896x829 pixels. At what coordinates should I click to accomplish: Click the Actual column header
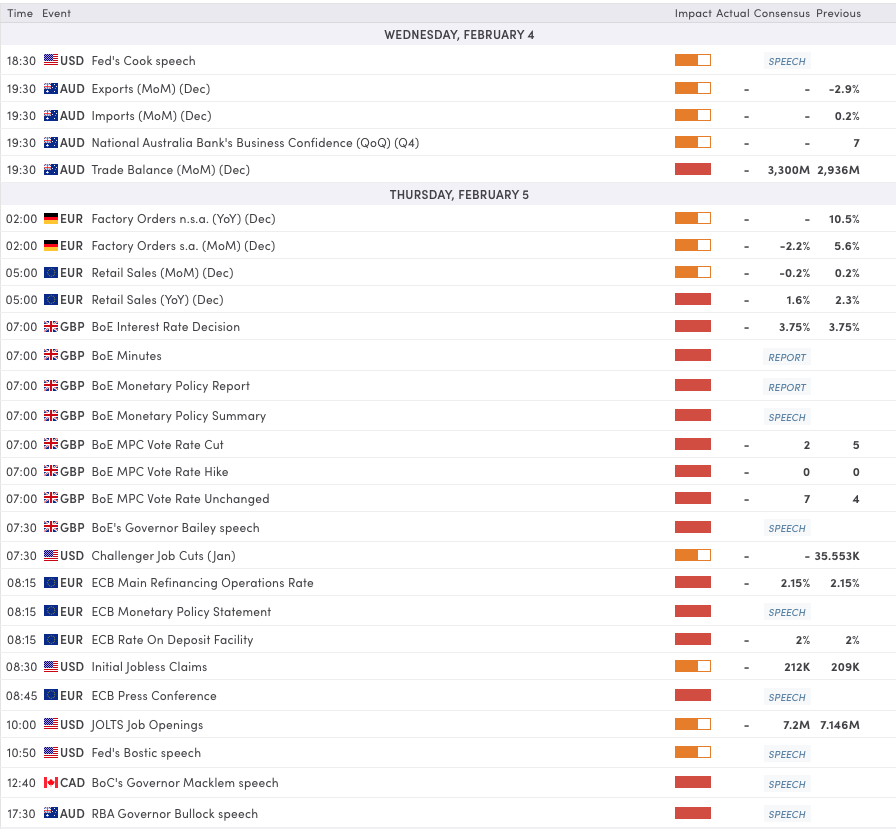pos(733,13)
